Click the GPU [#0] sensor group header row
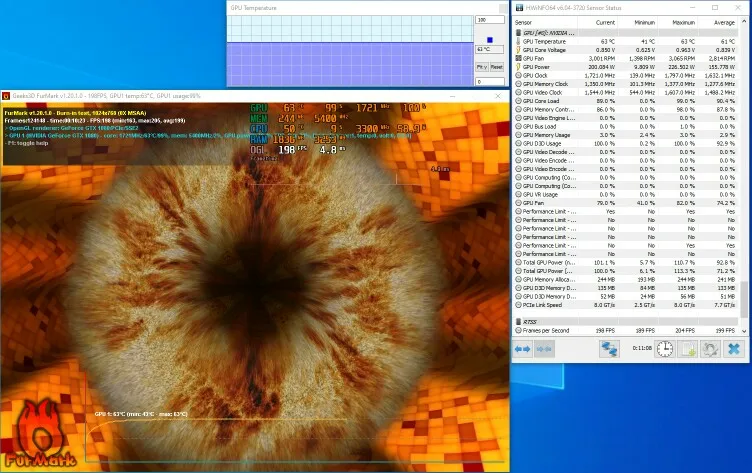The height and width of the screenshot is (473, 752). click(625, 33)
